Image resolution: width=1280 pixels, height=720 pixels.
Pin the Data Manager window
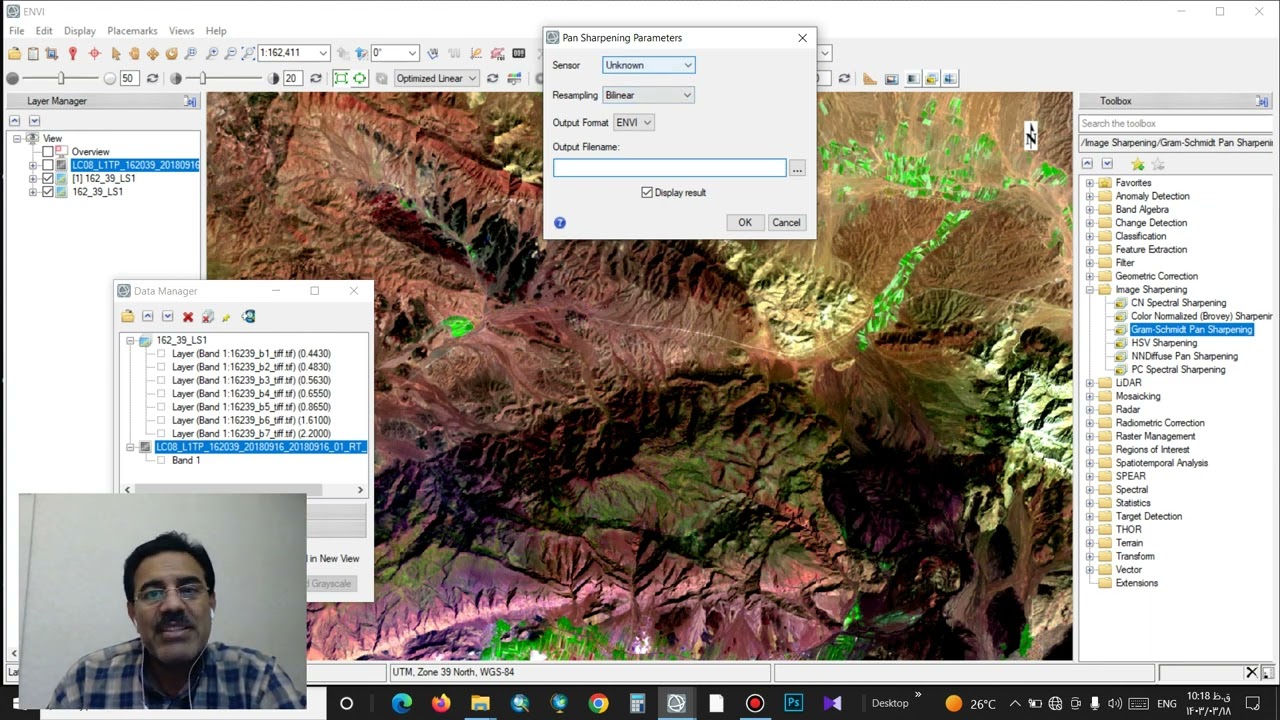(x=226, y=317)
